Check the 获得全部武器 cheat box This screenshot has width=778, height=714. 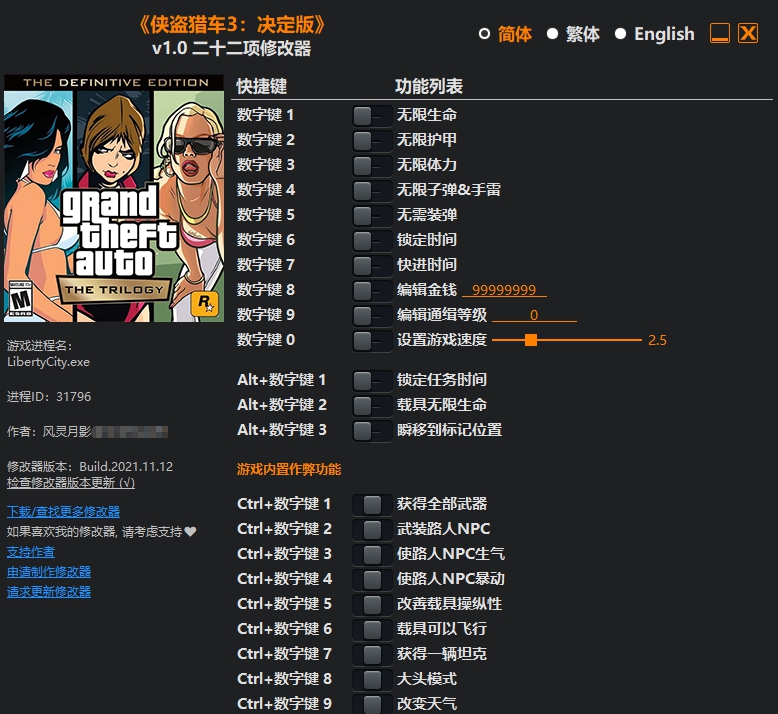point(372,504)
